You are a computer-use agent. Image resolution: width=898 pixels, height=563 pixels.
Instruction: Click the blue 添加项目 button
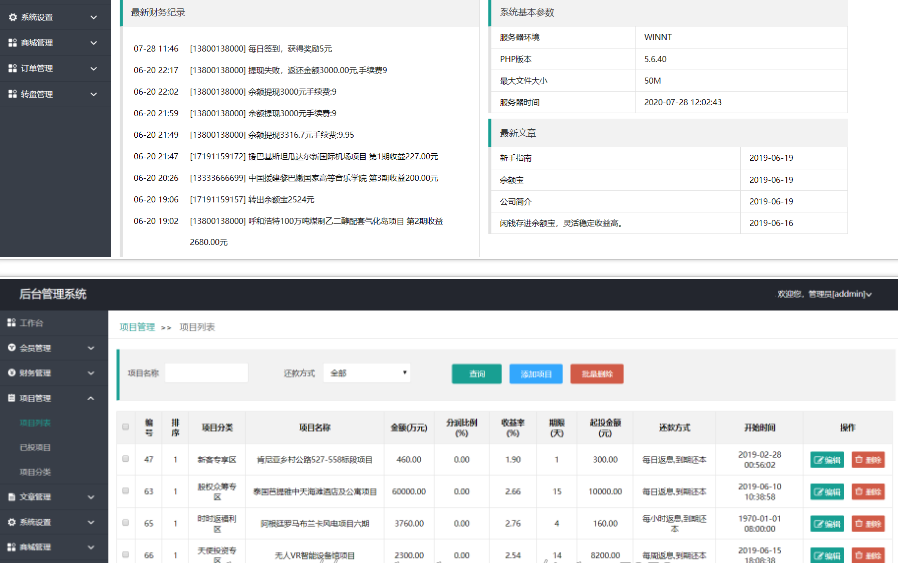(x=536, y=374)
